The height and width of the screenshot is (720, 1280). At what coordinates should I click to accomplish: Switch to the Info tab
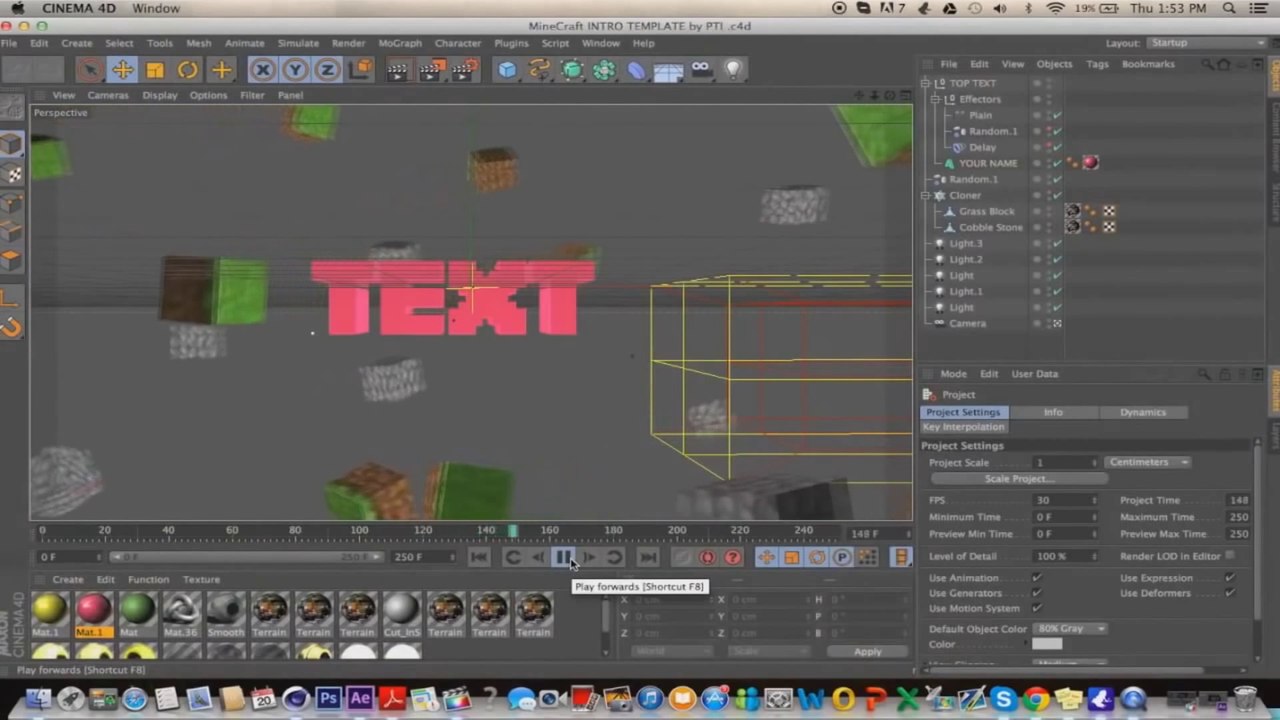tap(1053, 412)
